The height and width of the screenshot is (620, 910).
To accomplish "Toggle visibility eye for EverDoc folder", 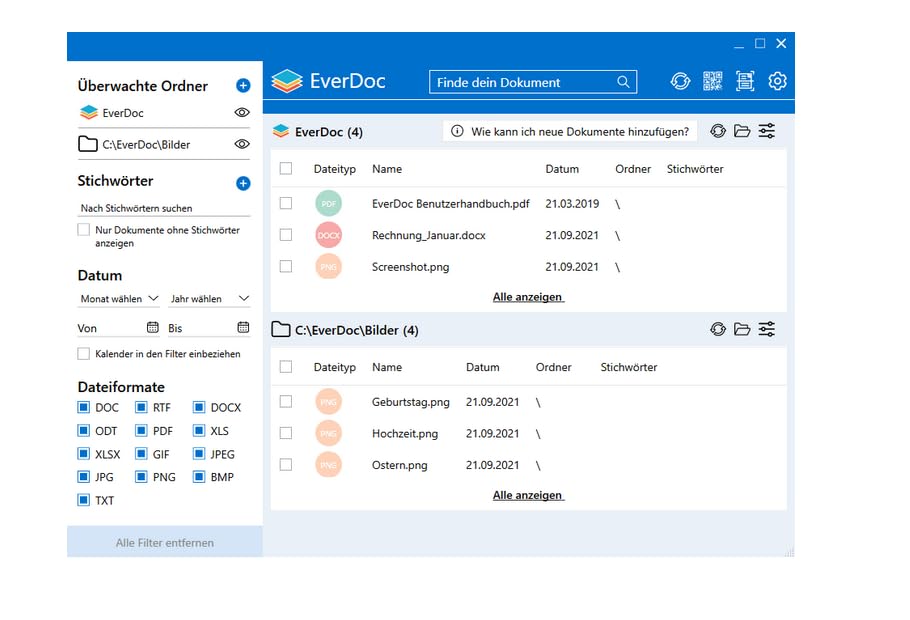I will coord(242,113).
